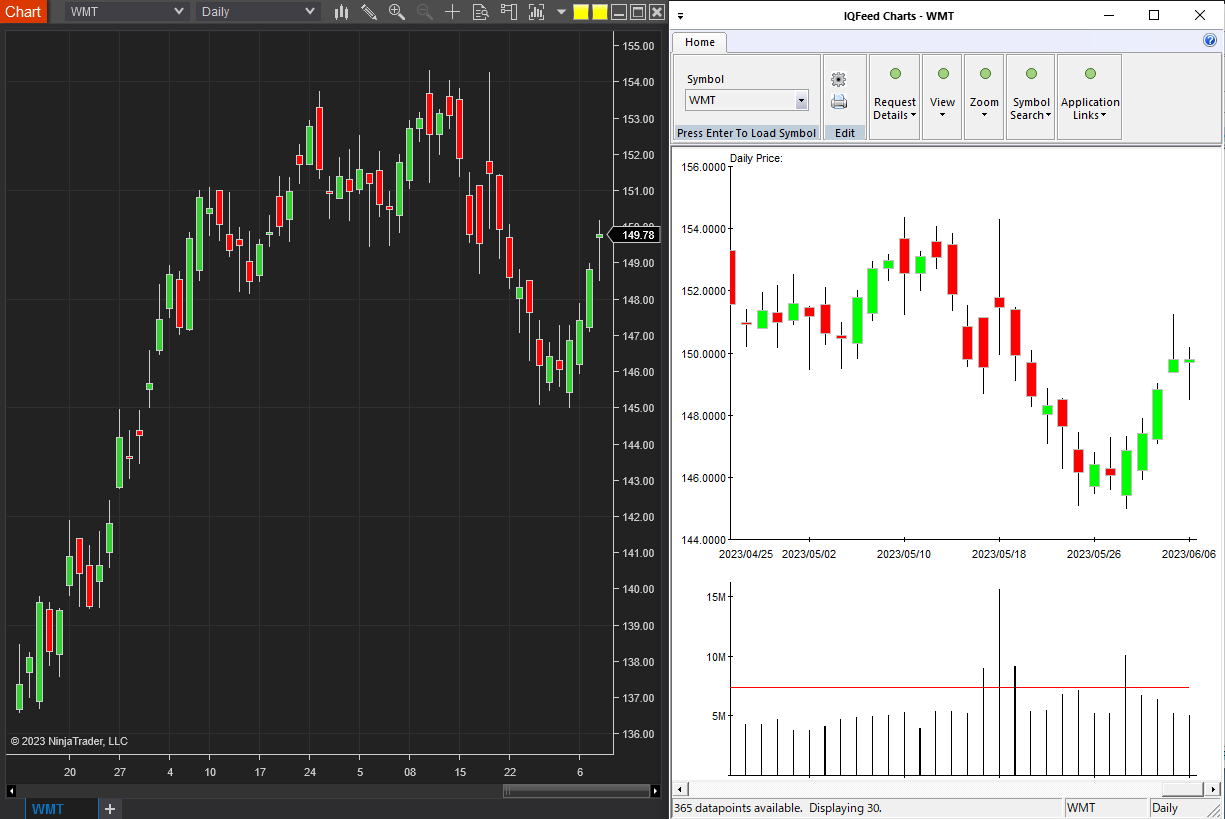Click the green circle above Application Links
Viewport: 1225px width, 819px height.
(x=1090, y=74)
